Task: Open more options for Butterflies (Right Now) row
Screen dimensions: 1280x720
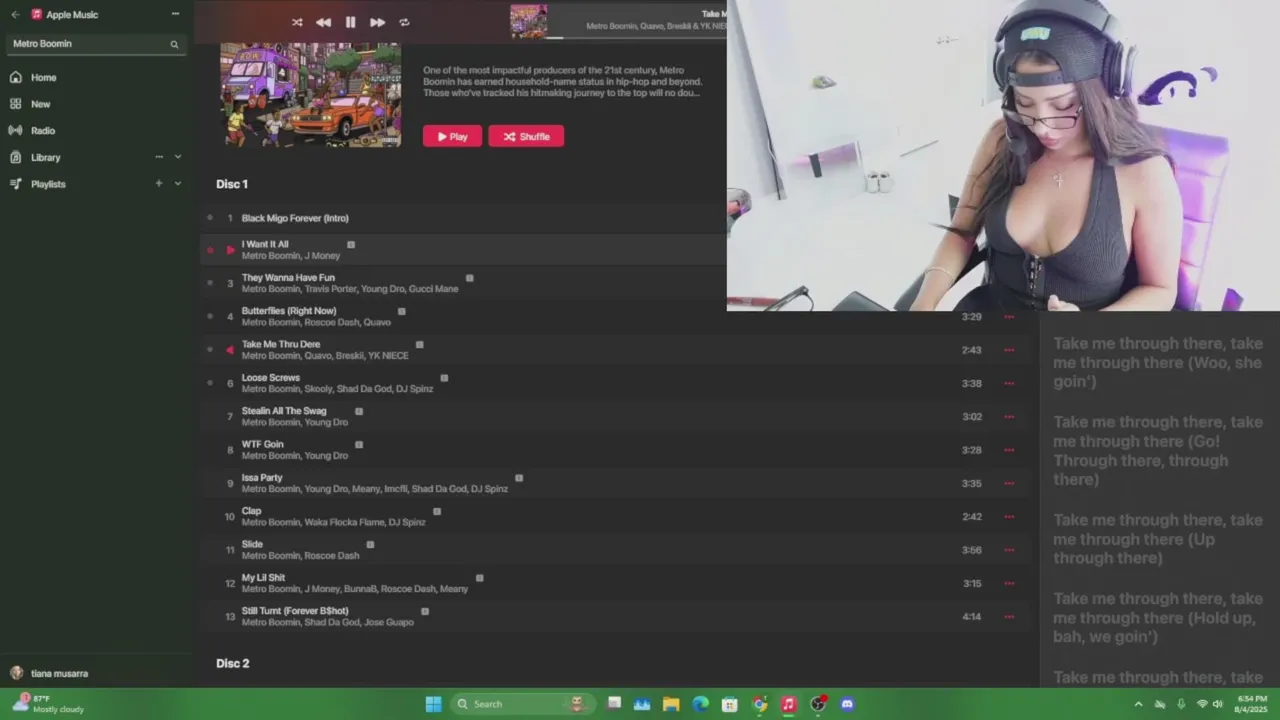Action: click(1009, 317)
